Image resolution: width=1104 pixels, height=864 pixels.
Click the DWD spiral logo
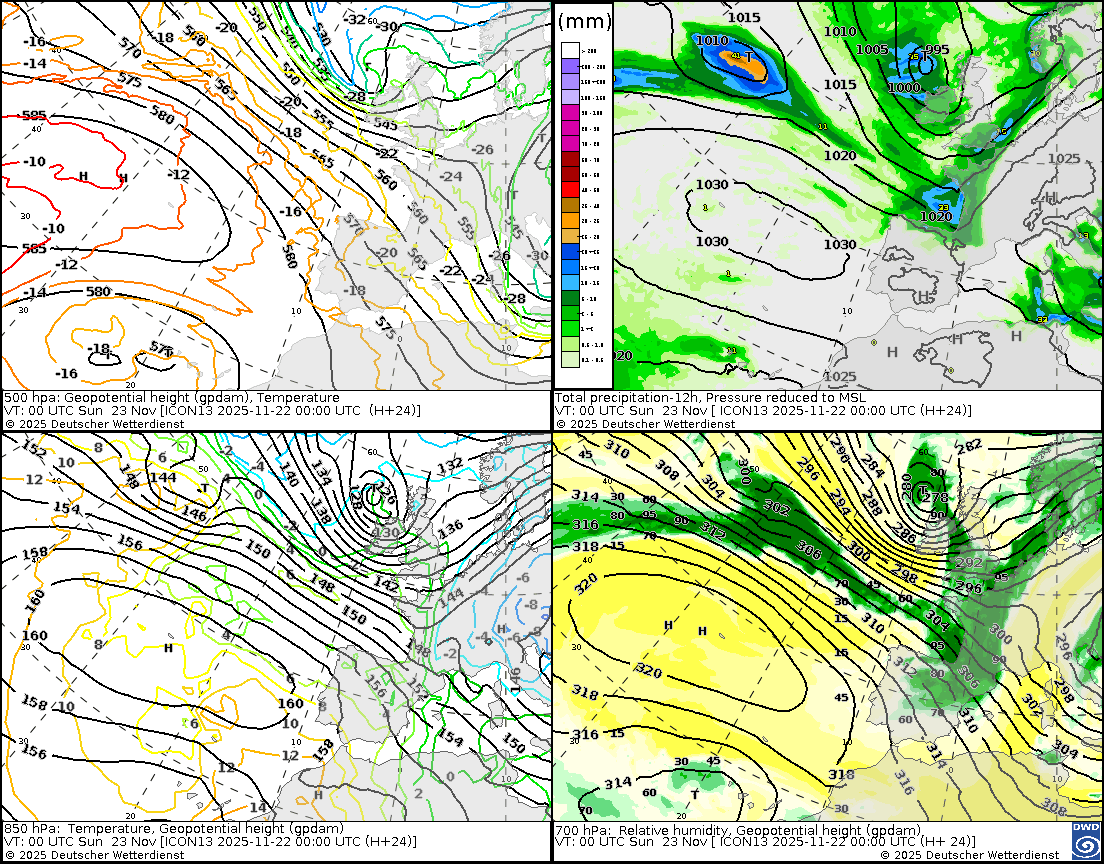pyautogui.click(x=1084, y=841)
